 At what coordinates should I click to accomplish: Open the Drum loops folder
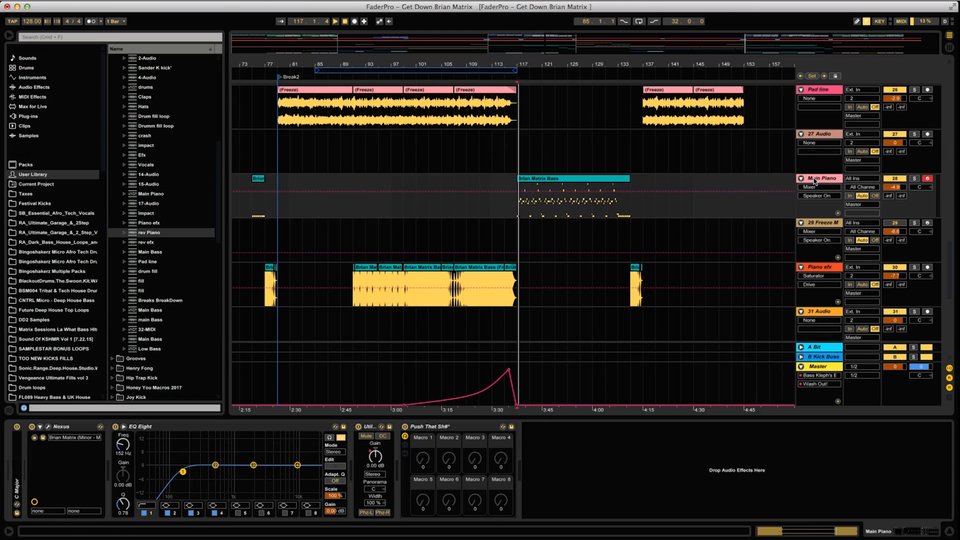32,388
